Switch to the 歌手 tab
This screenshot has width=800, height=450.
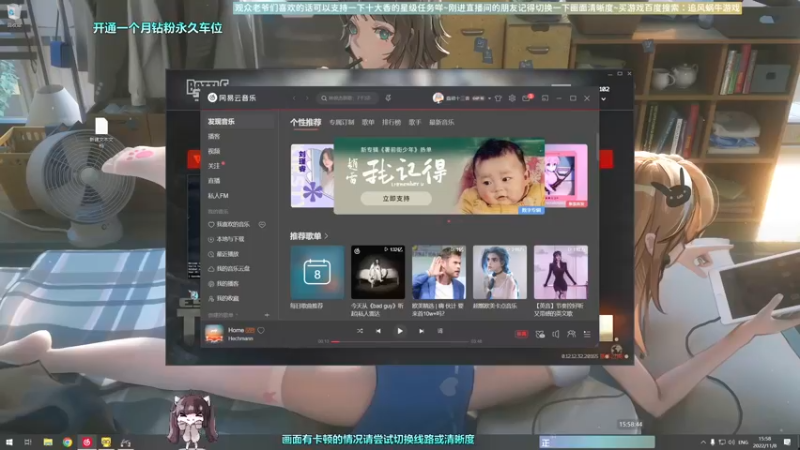[415, 122]
